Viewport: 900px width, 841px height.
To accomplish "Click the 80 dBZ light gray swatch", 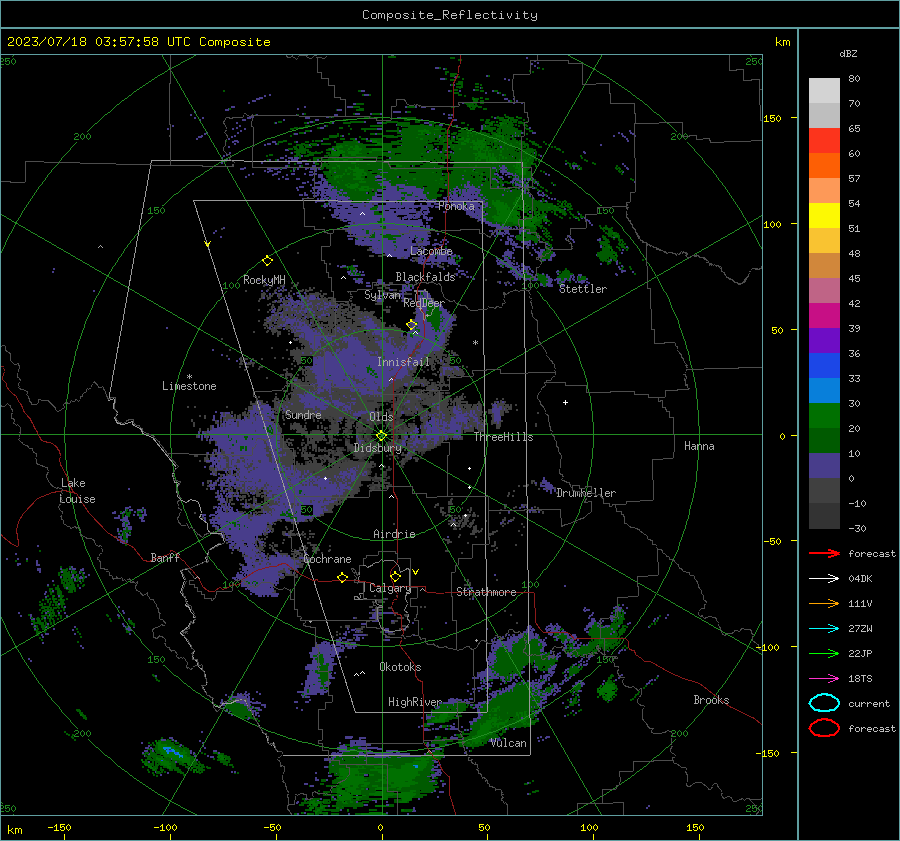I will (x=824, y=90).
